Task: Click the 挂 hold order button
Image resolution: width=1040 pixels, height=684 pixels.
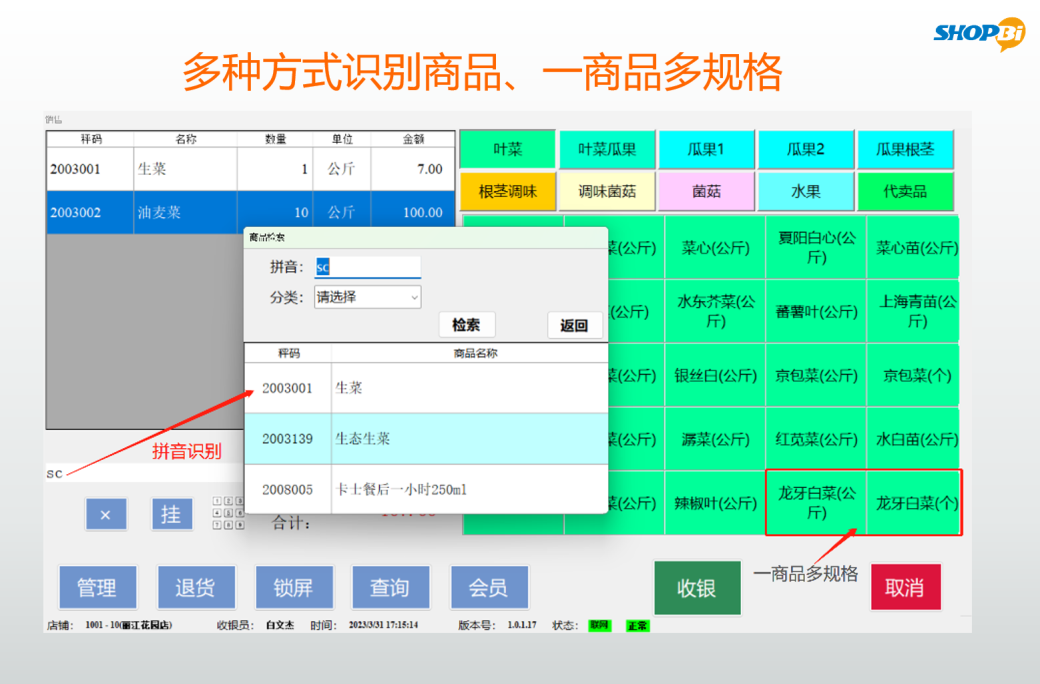Action: click(172, 514)
